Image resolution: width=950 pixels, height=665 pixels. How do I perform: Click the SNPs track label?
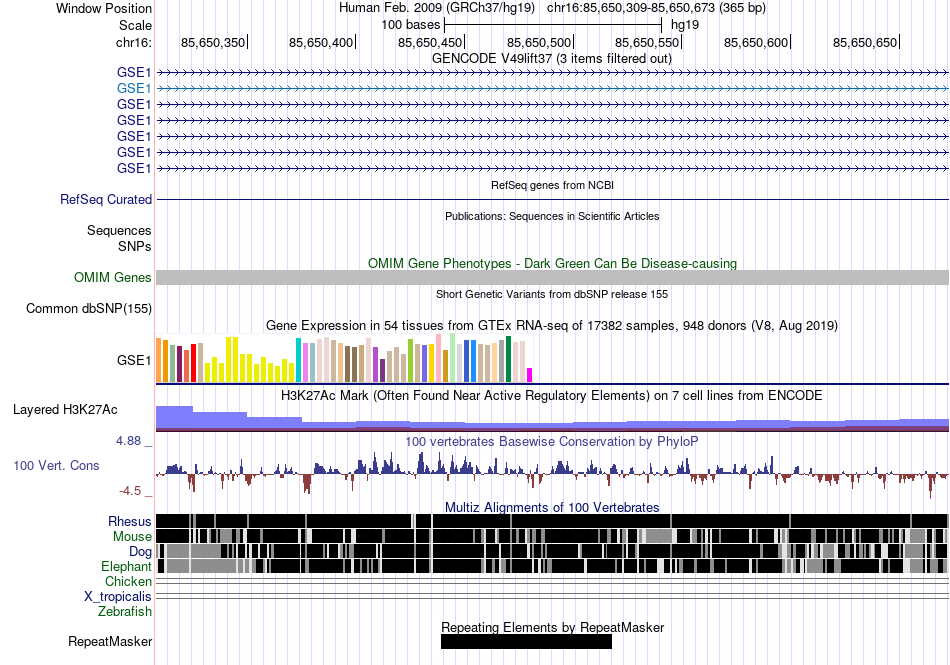point(135,246)
